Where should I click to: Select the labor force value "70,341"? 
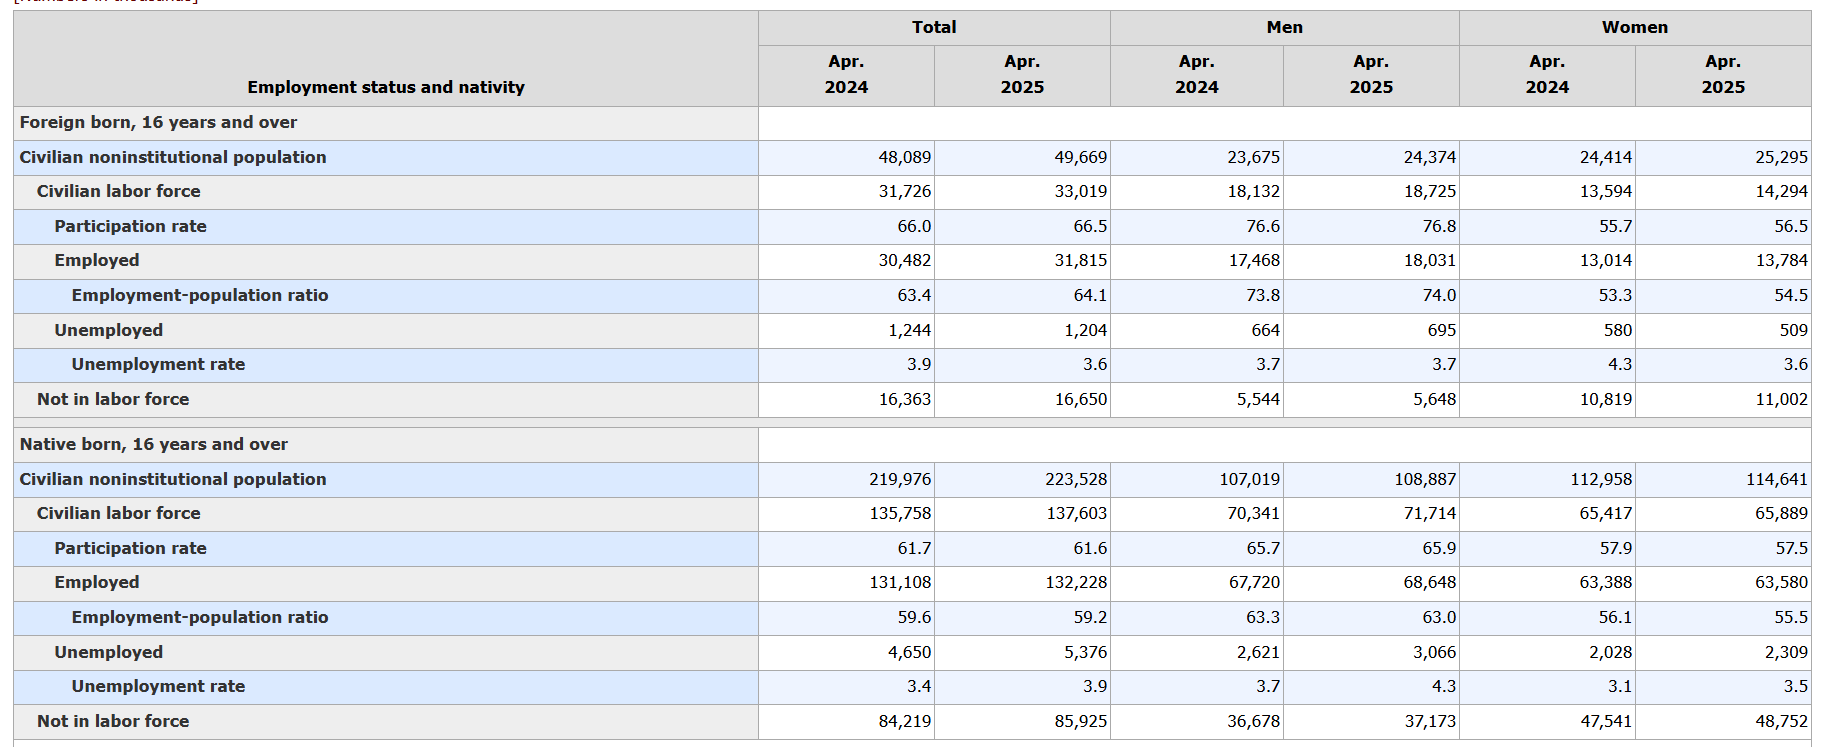coord(1254,513)
